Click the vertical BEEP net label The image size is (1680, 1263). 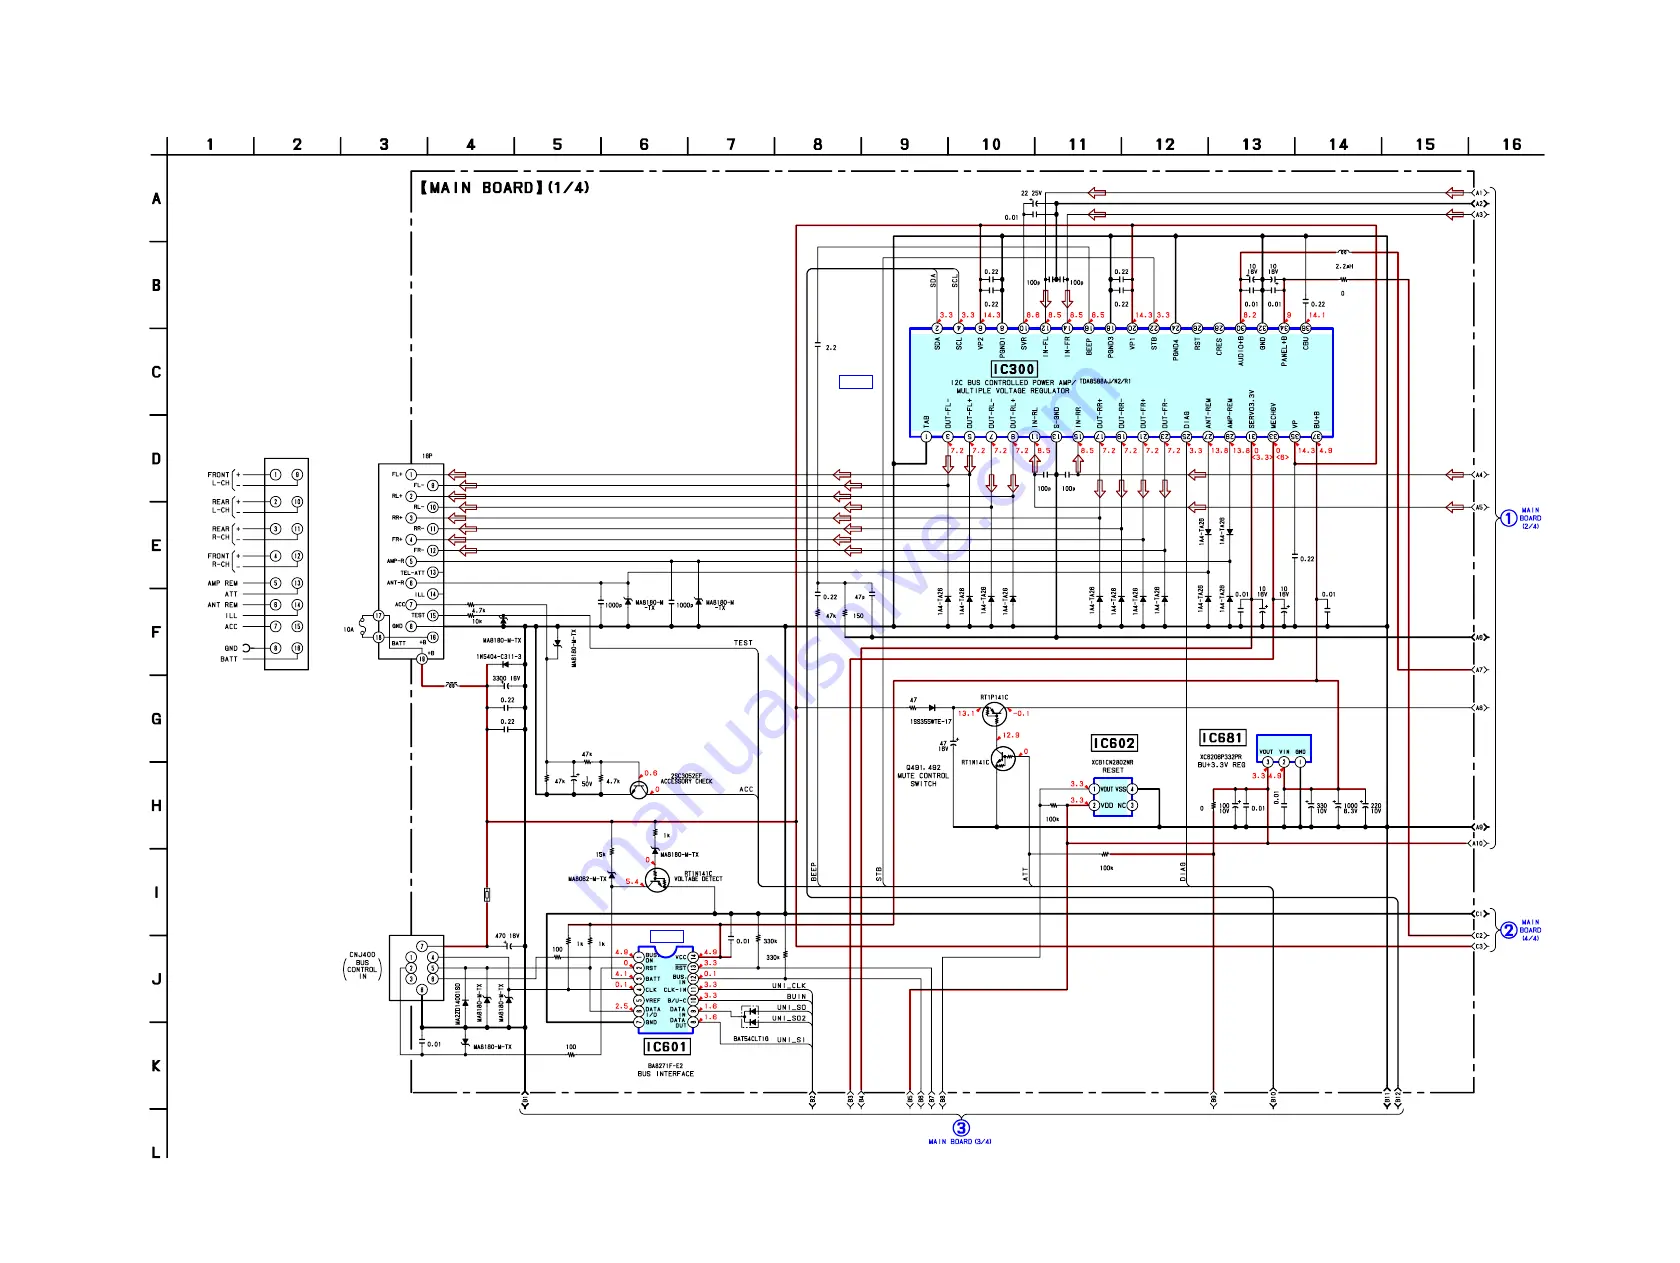click(x=813, y=871)
